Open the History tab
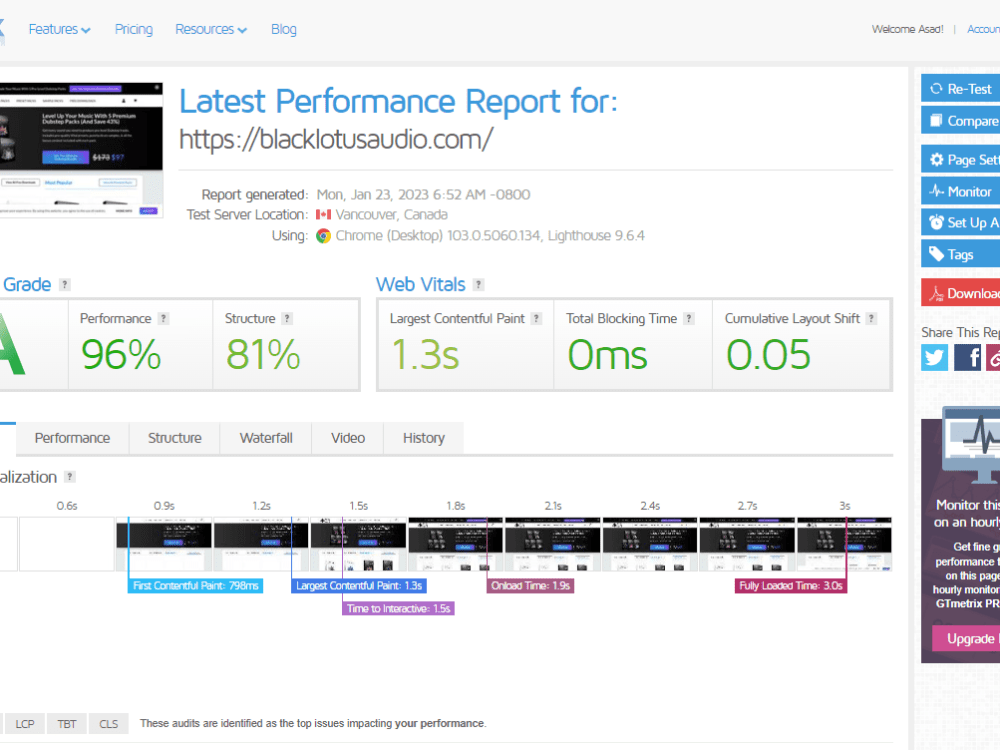Viewport: 1000px width, 750px height. (x=423, y=438)
